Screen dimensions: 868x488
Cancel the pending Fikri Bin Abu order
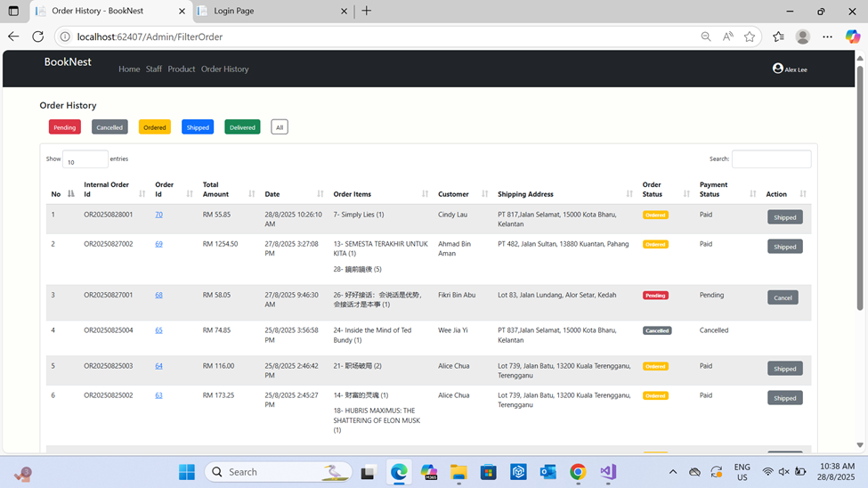point(783,298)
